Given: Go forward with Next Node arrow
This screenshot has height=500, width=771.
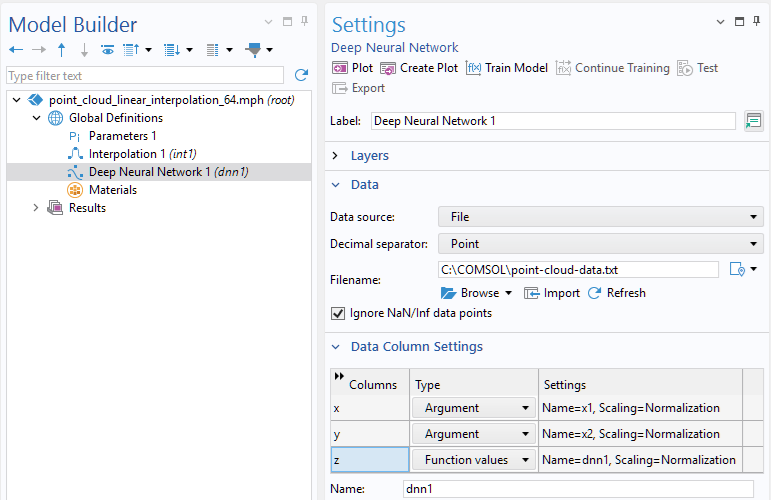Looking at the screenshot, I should (39, 50).
